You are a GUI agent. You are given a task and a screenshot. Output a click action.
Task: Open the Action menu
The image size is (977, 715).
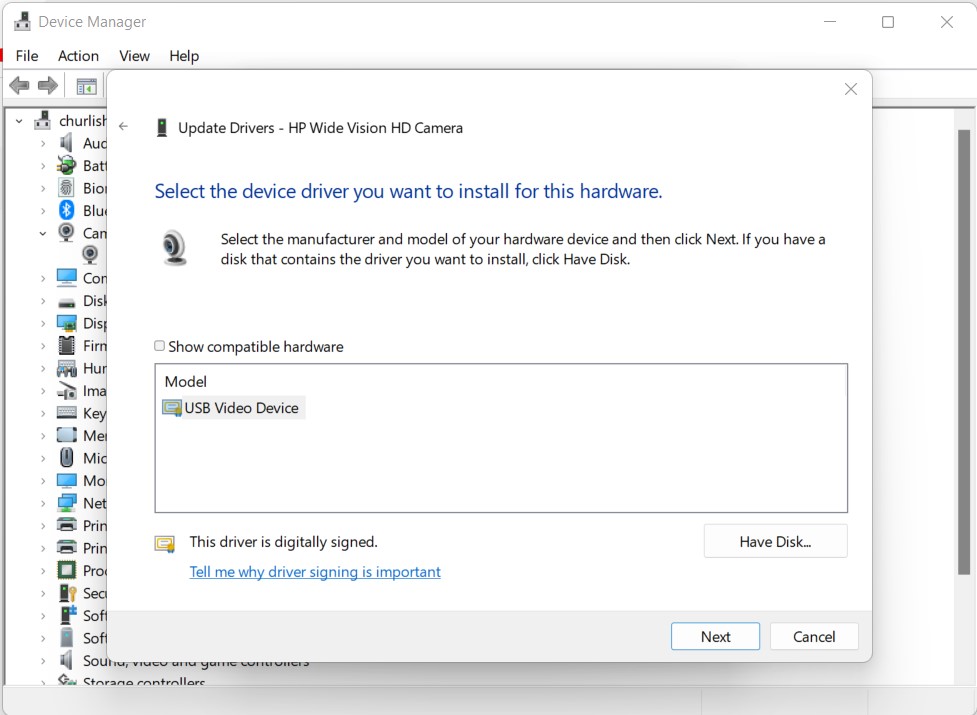pyautogui.click(x=78, y=56)
